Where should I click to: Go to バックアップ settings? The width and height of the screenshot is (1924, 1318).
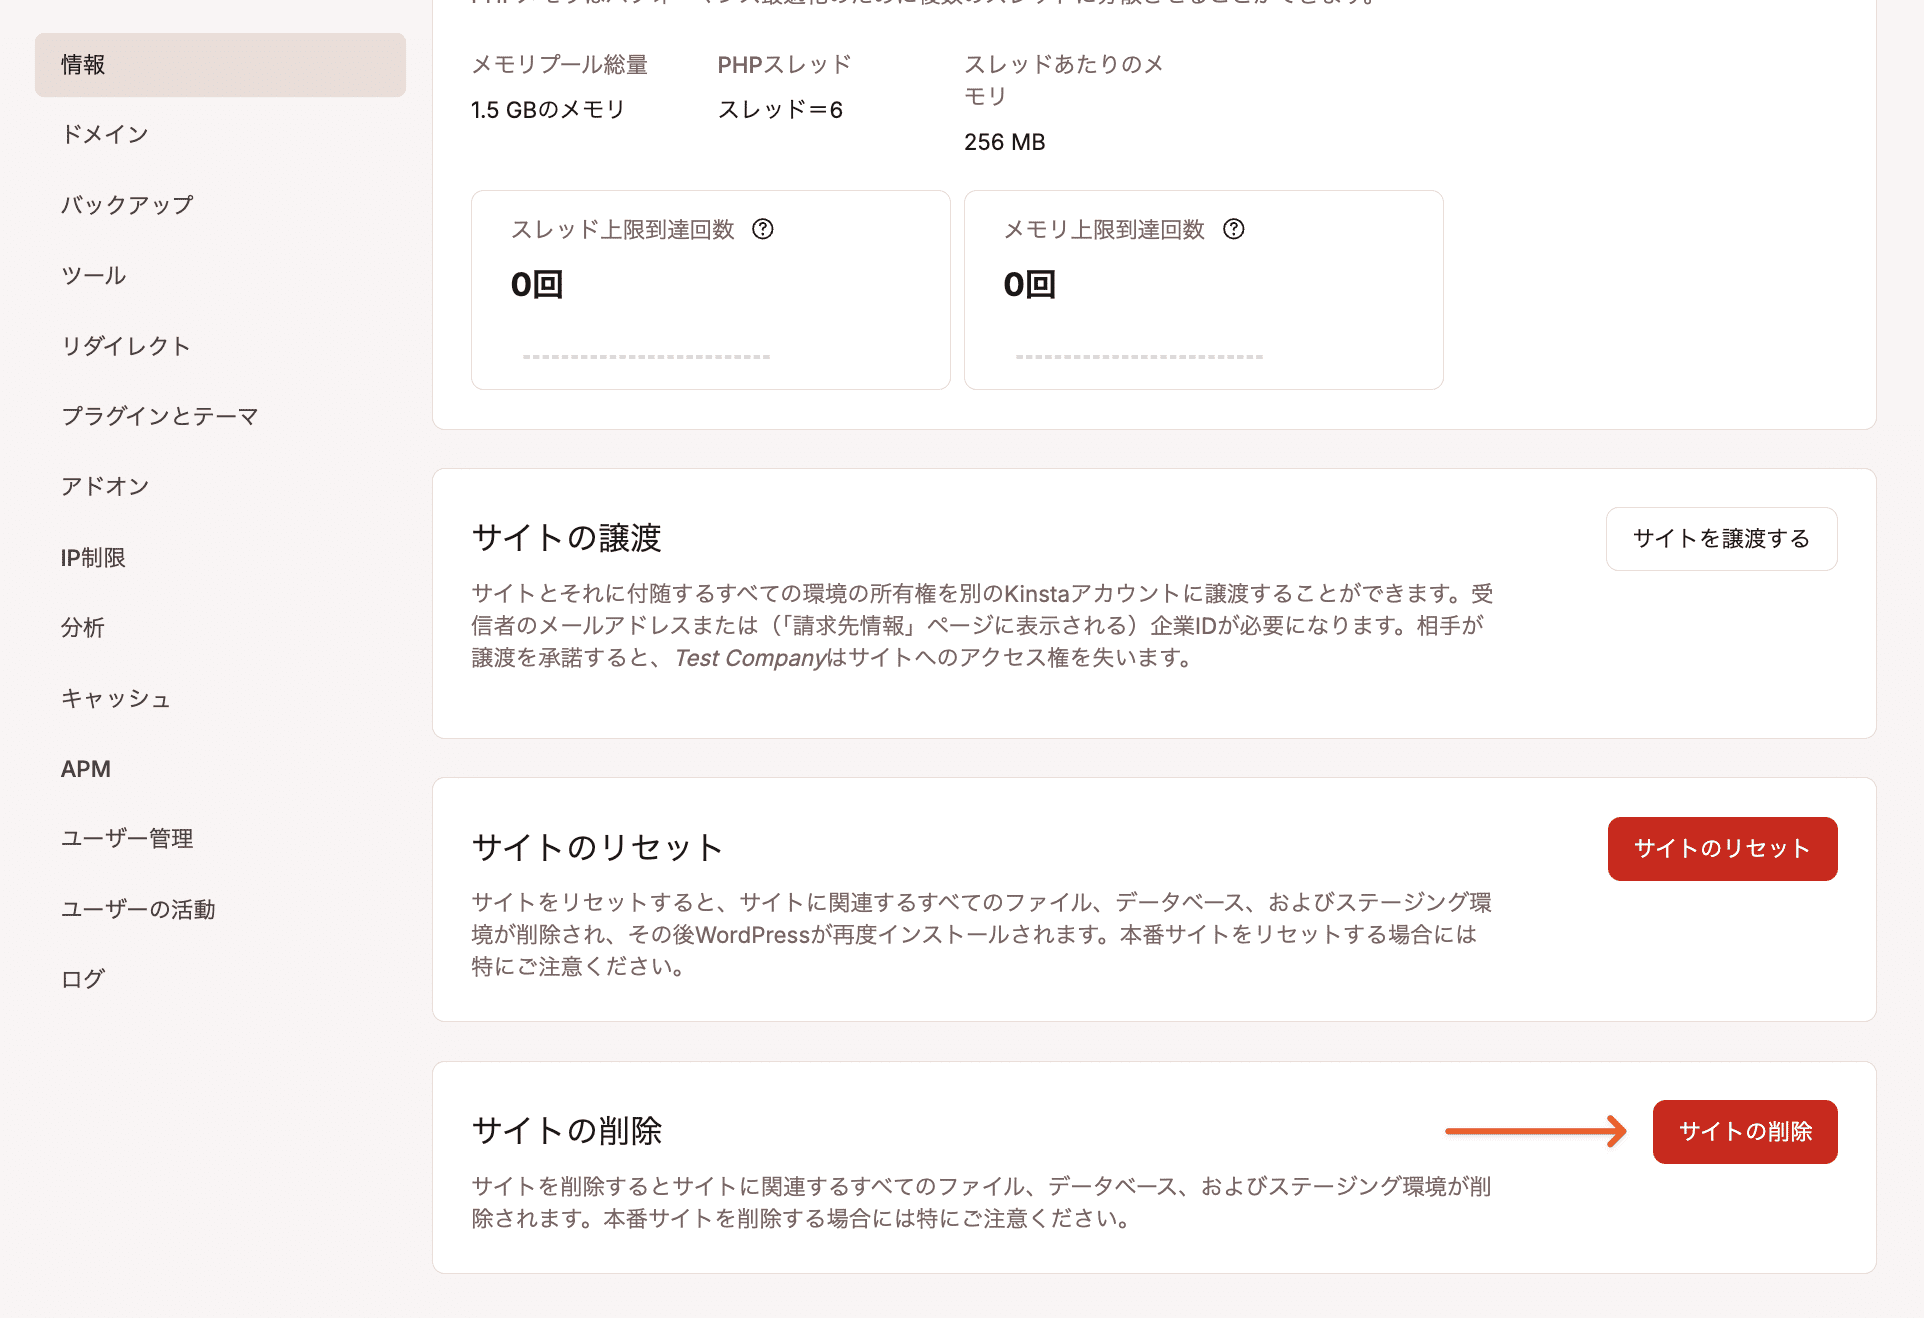(x=126, y=204)
